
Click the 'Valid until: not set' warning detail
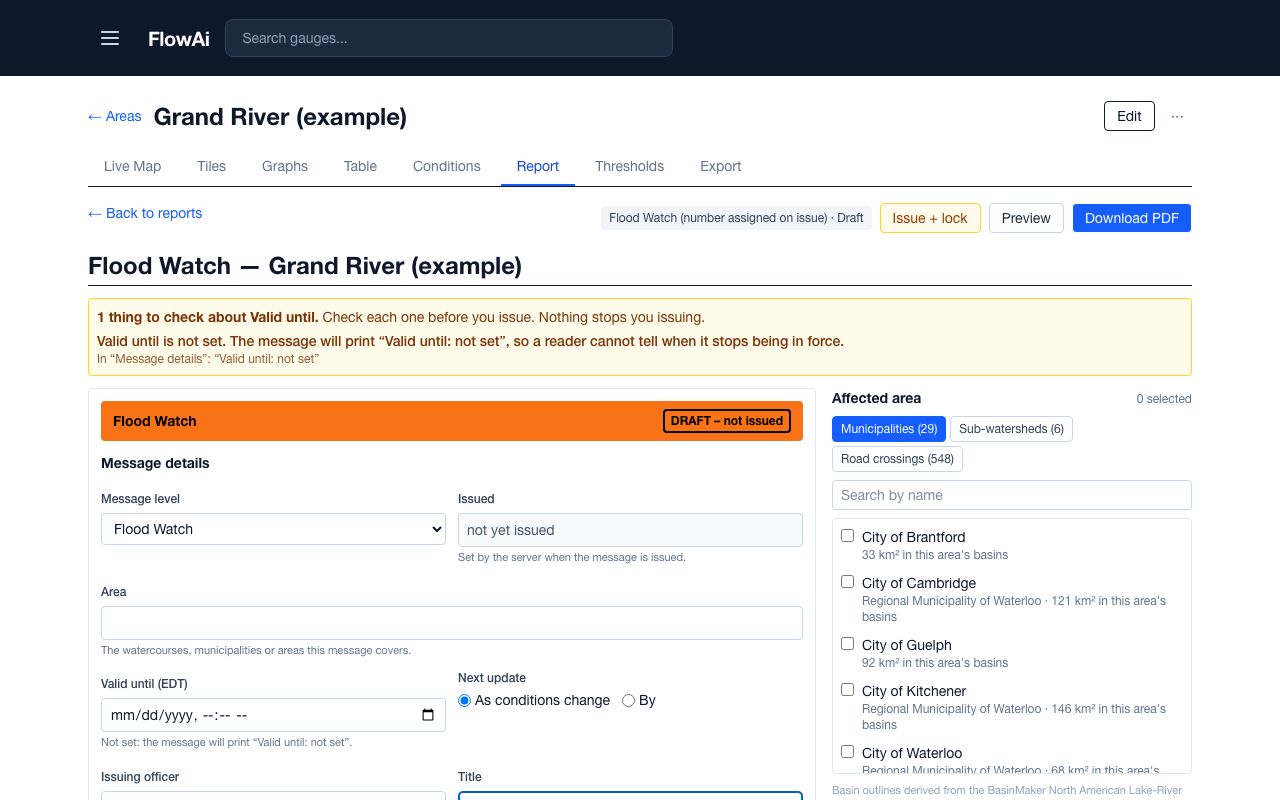[208, 359]
